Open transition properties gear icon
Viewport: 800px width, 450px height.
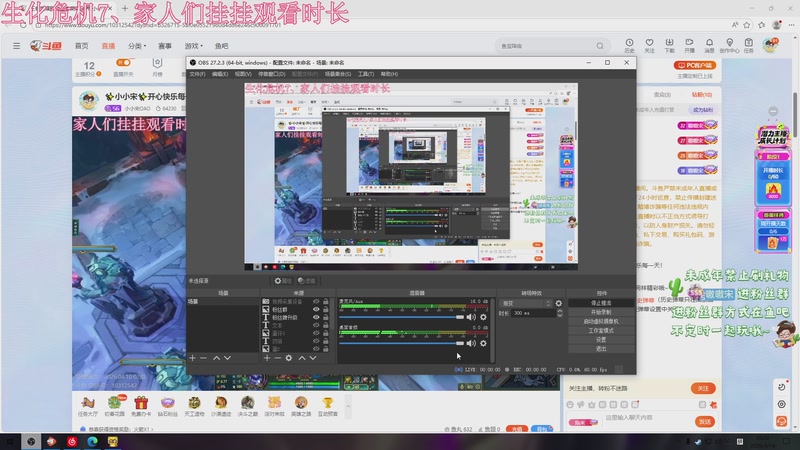point(559,303)
